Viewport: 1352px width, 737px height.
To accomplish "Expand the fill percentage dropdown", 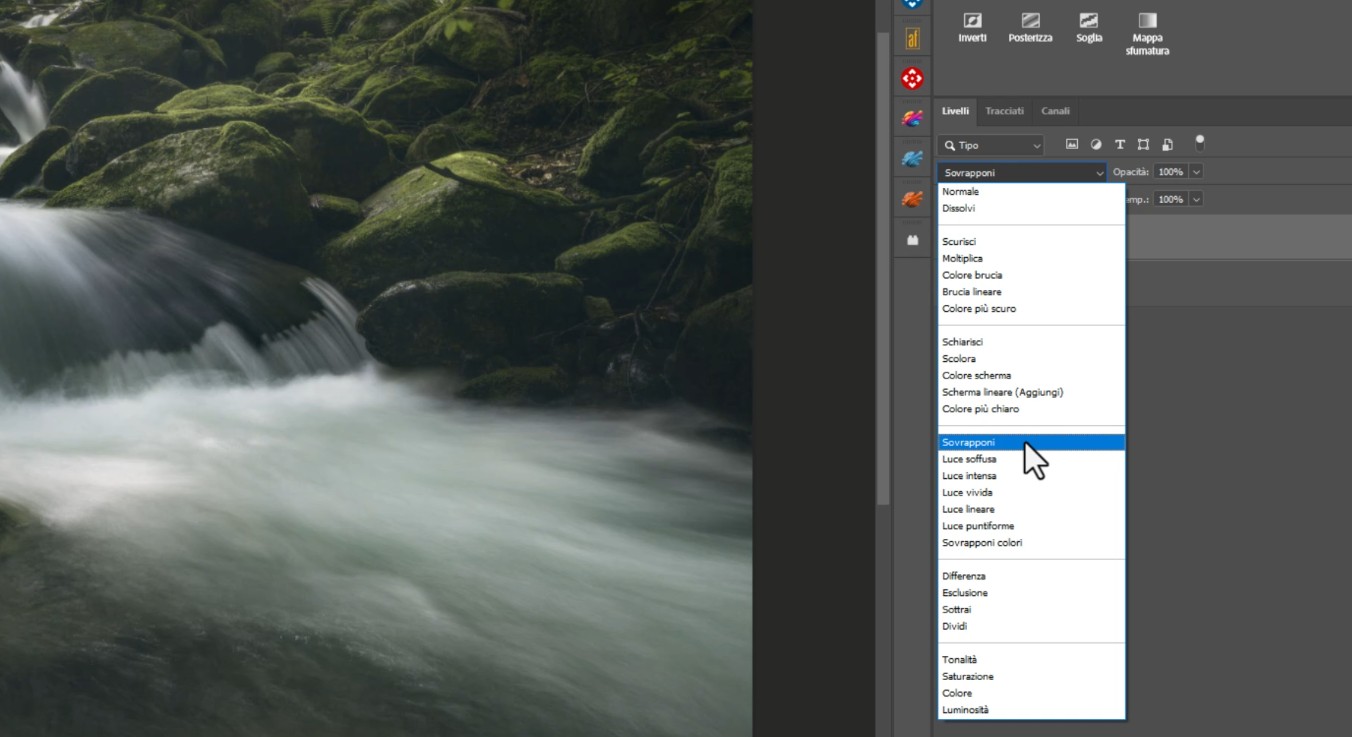I will (x=1196, y=198).
